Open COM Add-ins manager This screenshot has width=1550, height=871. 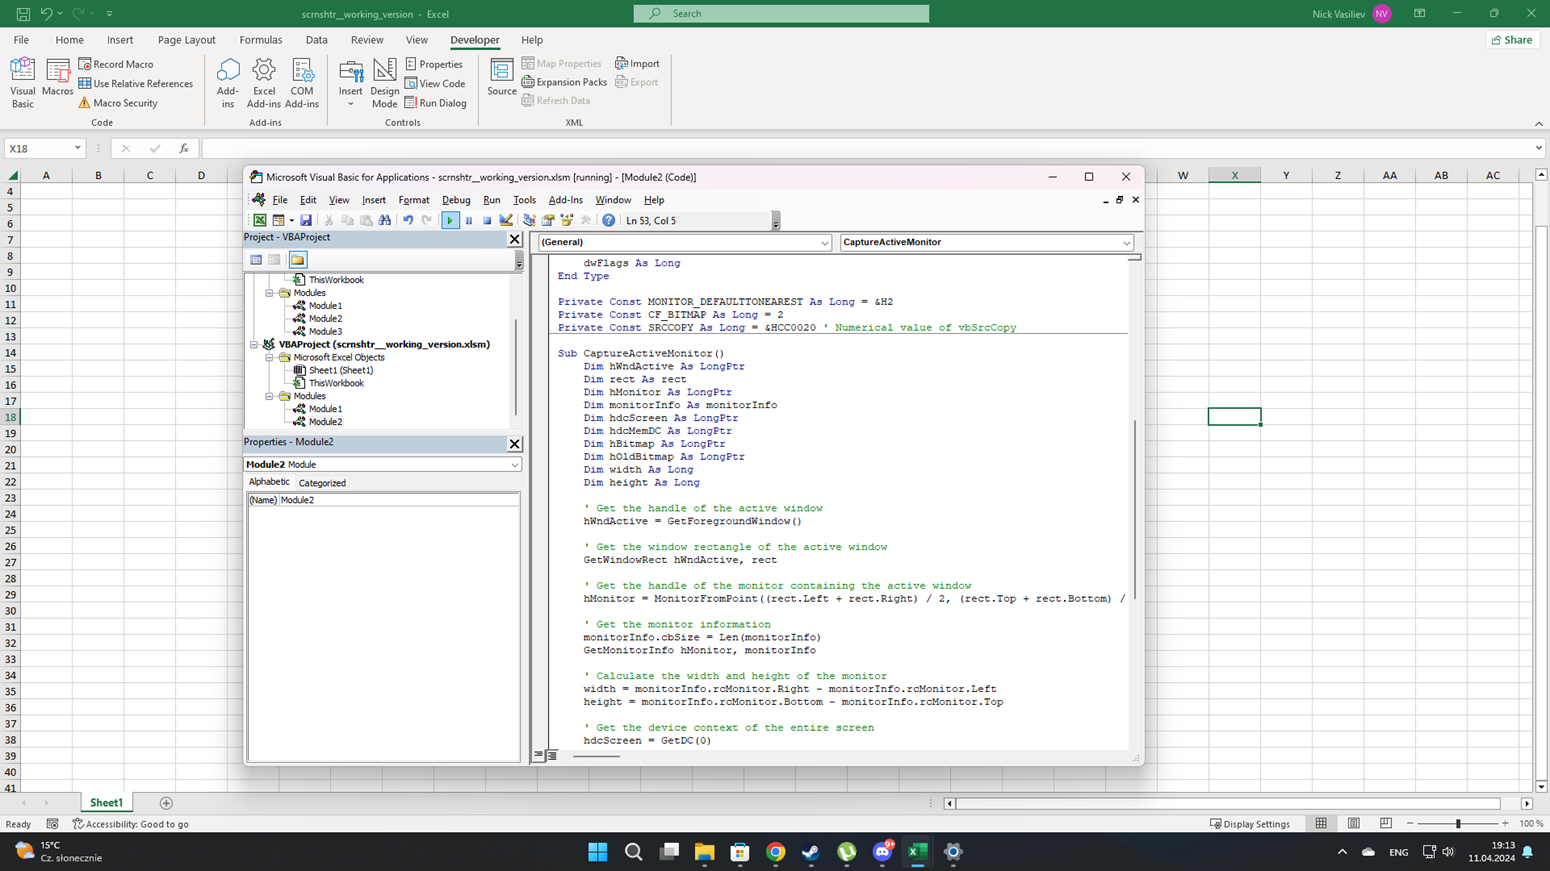point(302,83)
